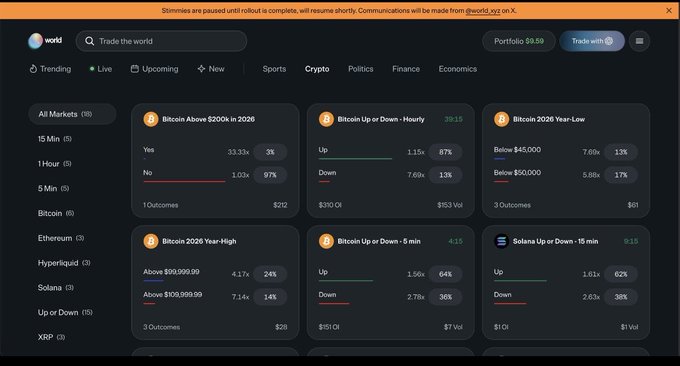680x366 pixels.
Task: Open the Live tab
Action: click(101, 69)
